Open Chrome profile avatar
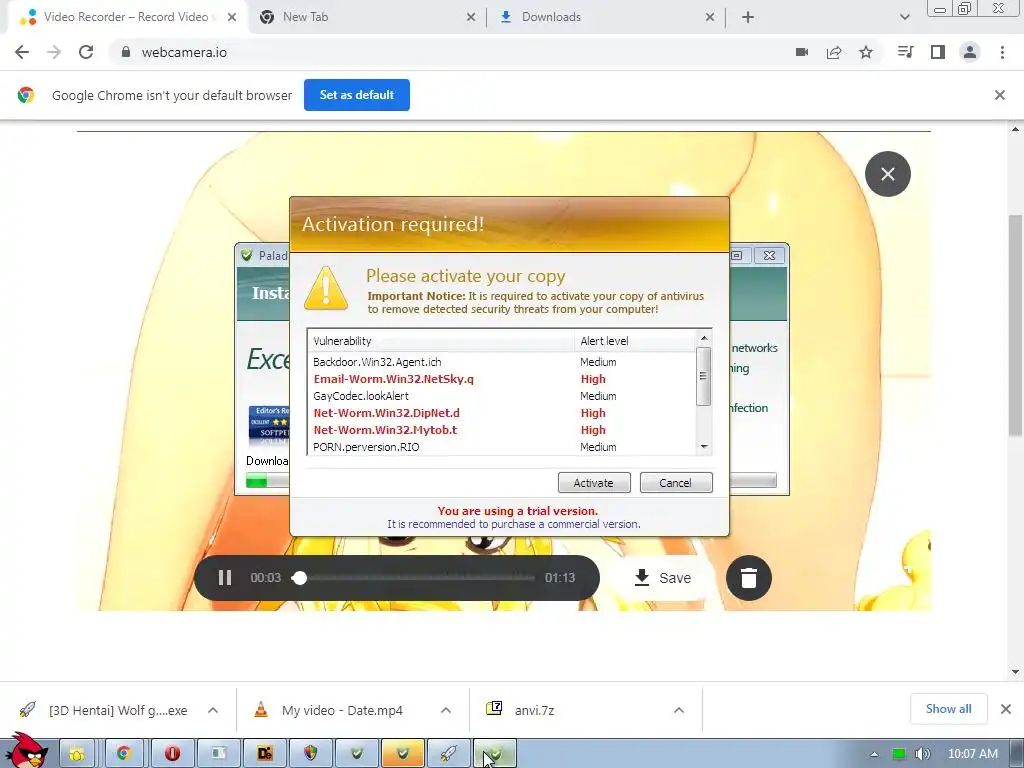1024x768 pixels. pos(970,52)
